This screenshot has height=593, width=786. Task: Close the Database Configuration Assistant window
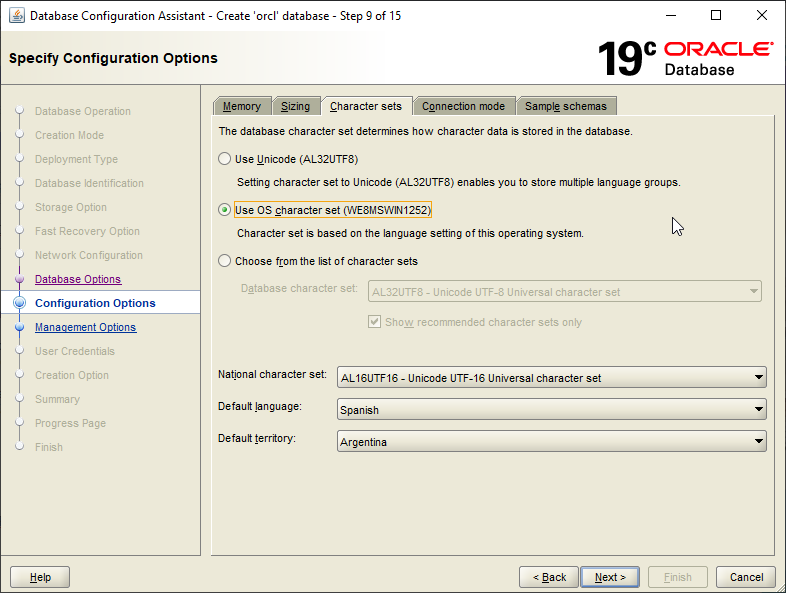pos(761,16)
